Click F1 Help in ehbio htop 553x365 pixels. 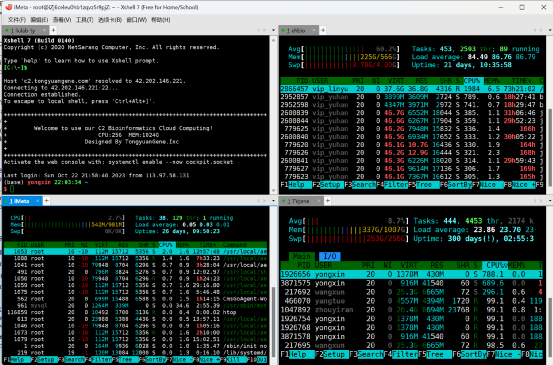click(x=297, y=185)
